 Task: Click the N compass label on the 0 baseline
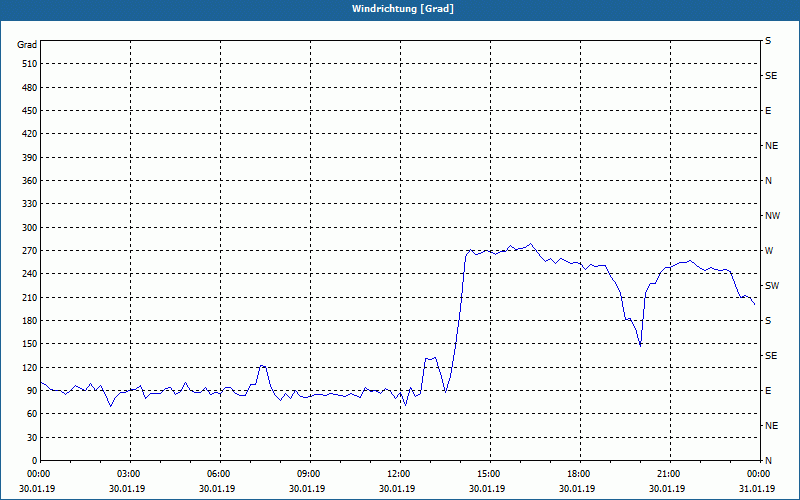[x=768, y=461]
